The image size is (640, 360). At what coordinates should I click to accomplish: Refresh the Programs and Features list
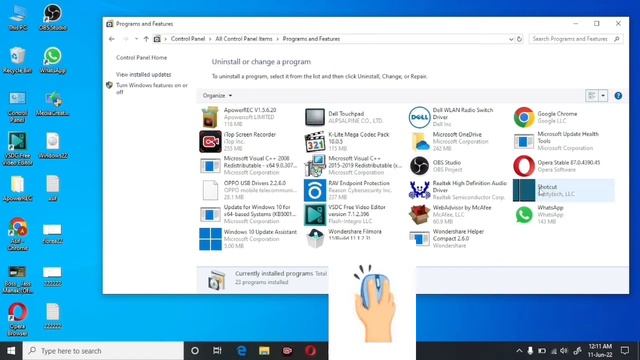[x=519, y=39]
